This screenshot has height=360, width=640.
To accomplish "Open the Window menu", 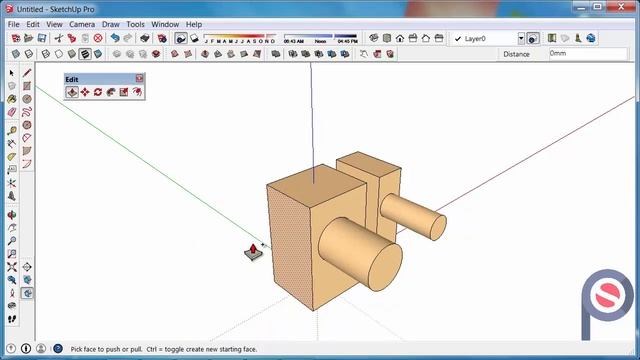I will click(x=165, y=24).
